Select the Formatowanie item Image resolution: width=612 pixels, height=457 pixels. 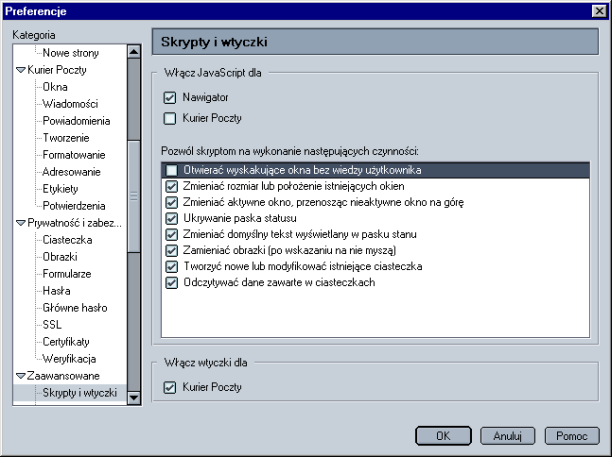pyautogui.click(x=74, y=155)
